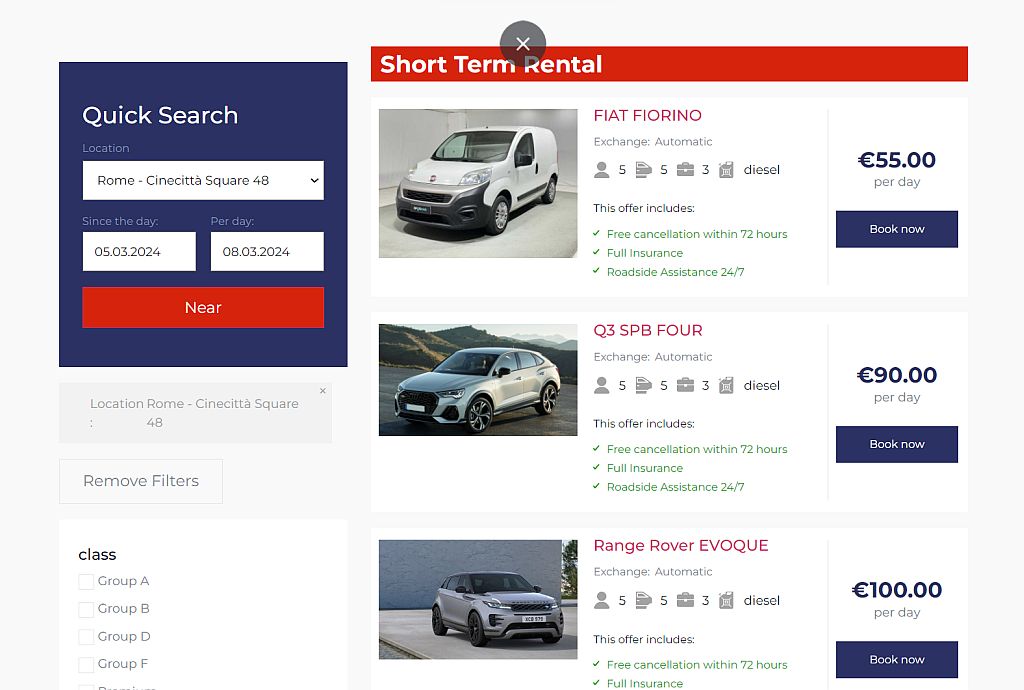The width and height of the screenshot is (1024, 690).
Task: Click the luggage suitcase icon on FIAT FIORINO
Action: coord(687,169)
